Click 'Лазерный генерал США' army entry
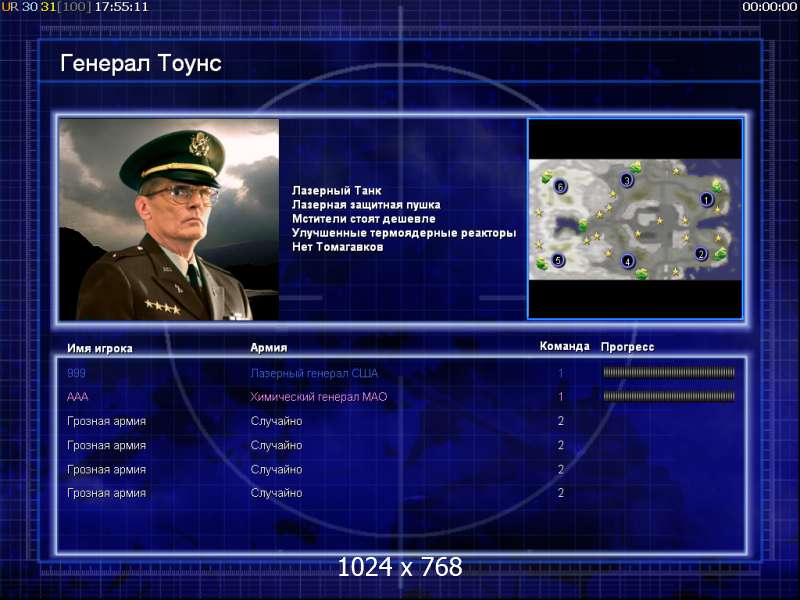The height and width of the screenshot is (600, 800). tap(314, 373)
